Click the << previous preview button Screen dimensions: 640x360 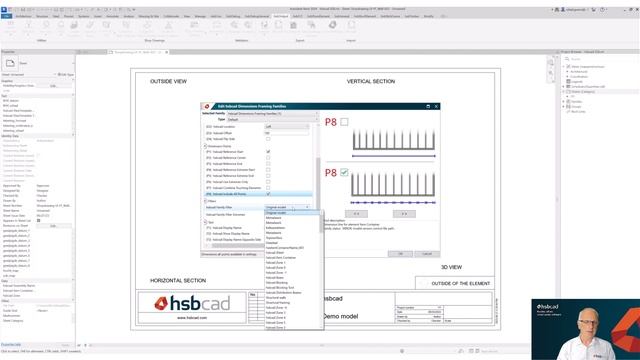[356, 214]
